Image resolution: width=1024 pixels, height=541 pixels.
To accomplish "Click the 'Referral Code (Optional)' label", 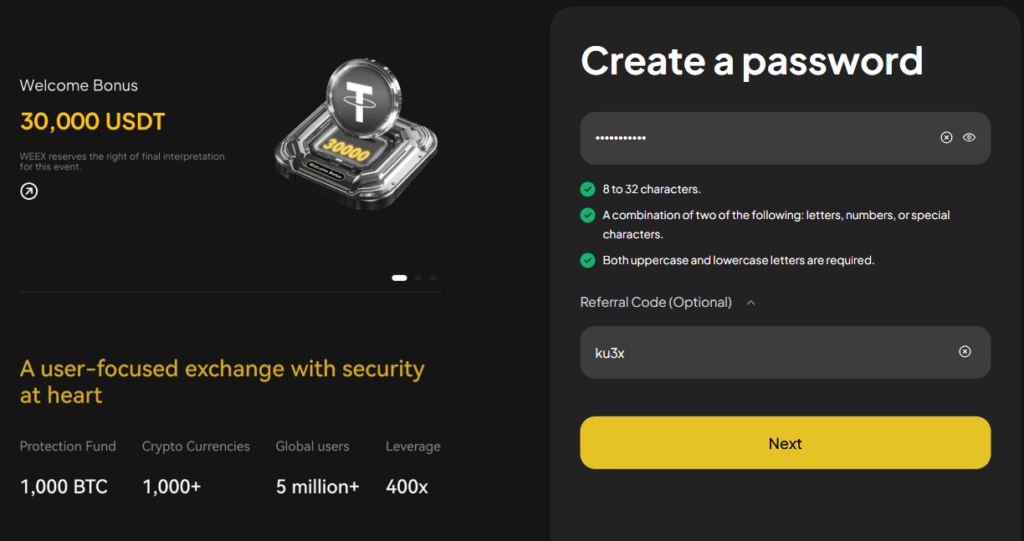I will pyautogui.click(x=655, y=302).
